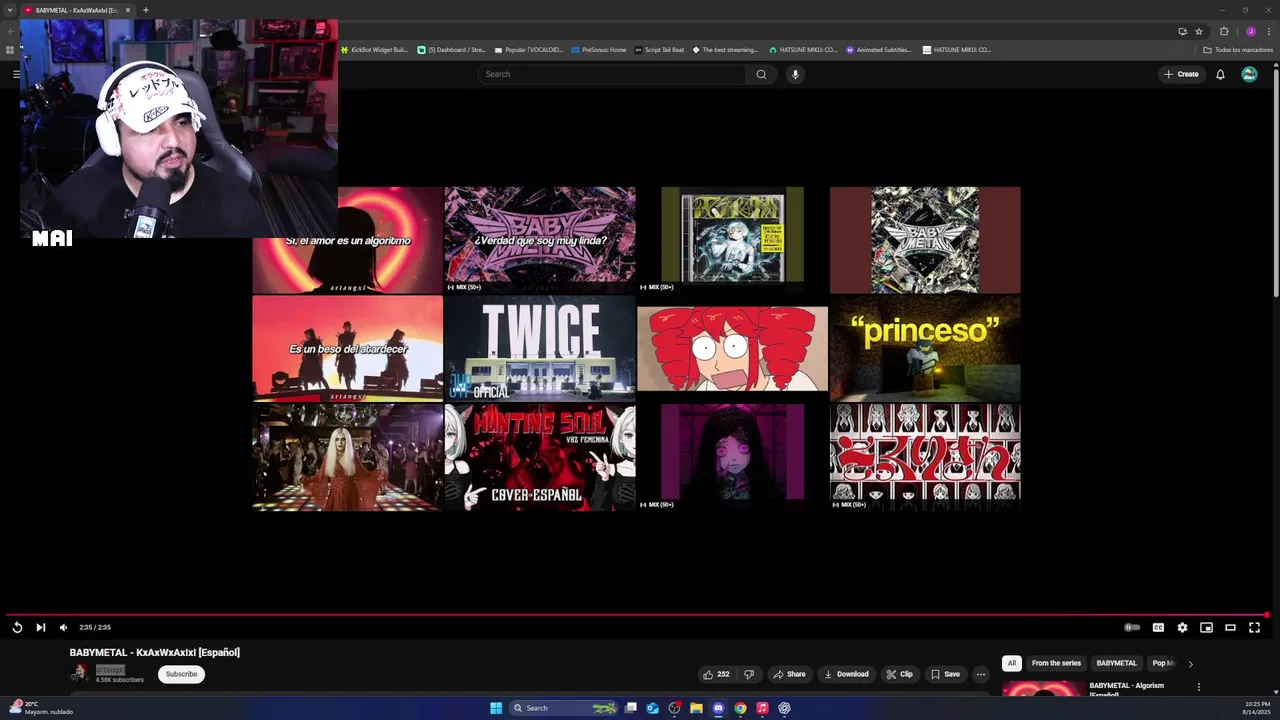
Task: Open Windows Start menu
Action: point(495,708)
